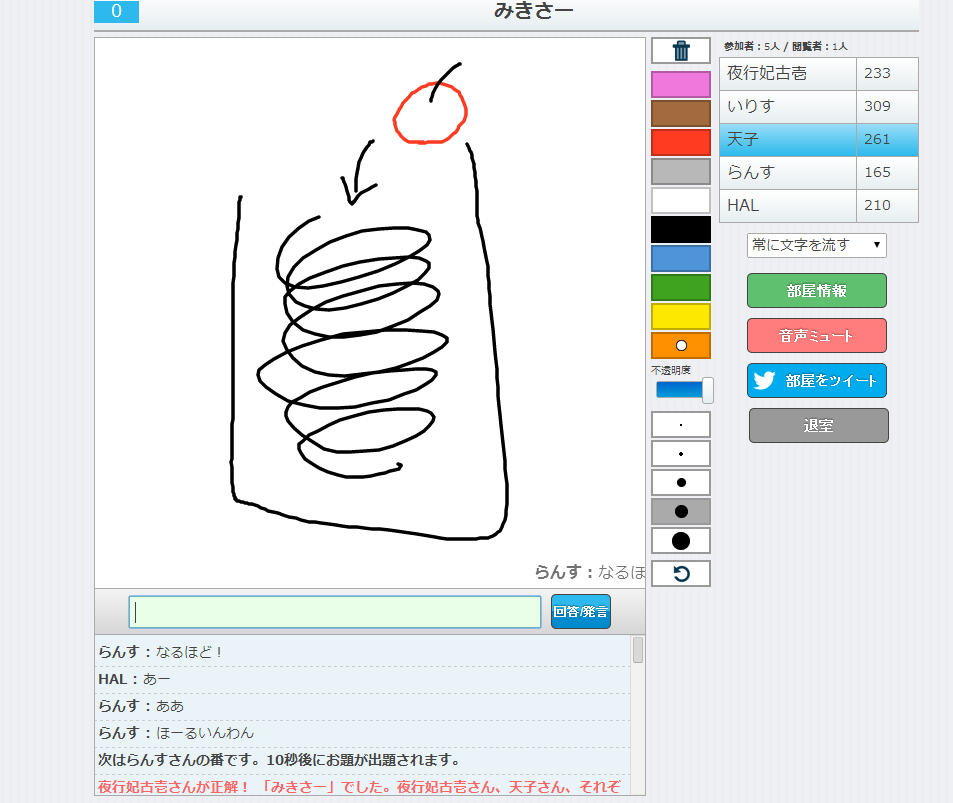Select the orange color with circle marker
The width and height of the screenshot is (953, 803).
point(681,345)
